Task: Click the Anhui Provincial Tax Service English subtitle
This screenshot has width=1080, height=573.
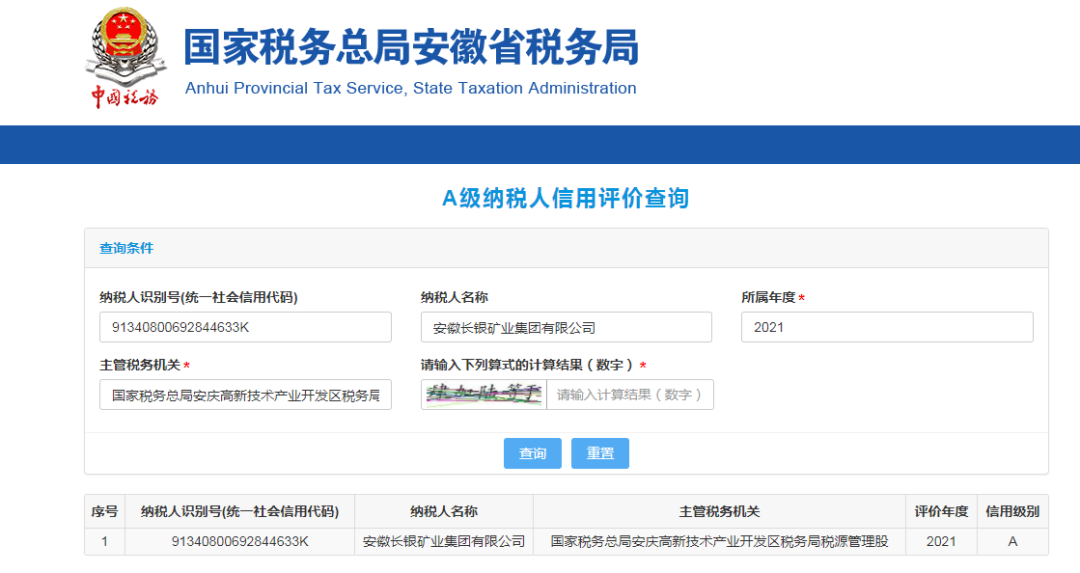Action: [x=411, y=88]
